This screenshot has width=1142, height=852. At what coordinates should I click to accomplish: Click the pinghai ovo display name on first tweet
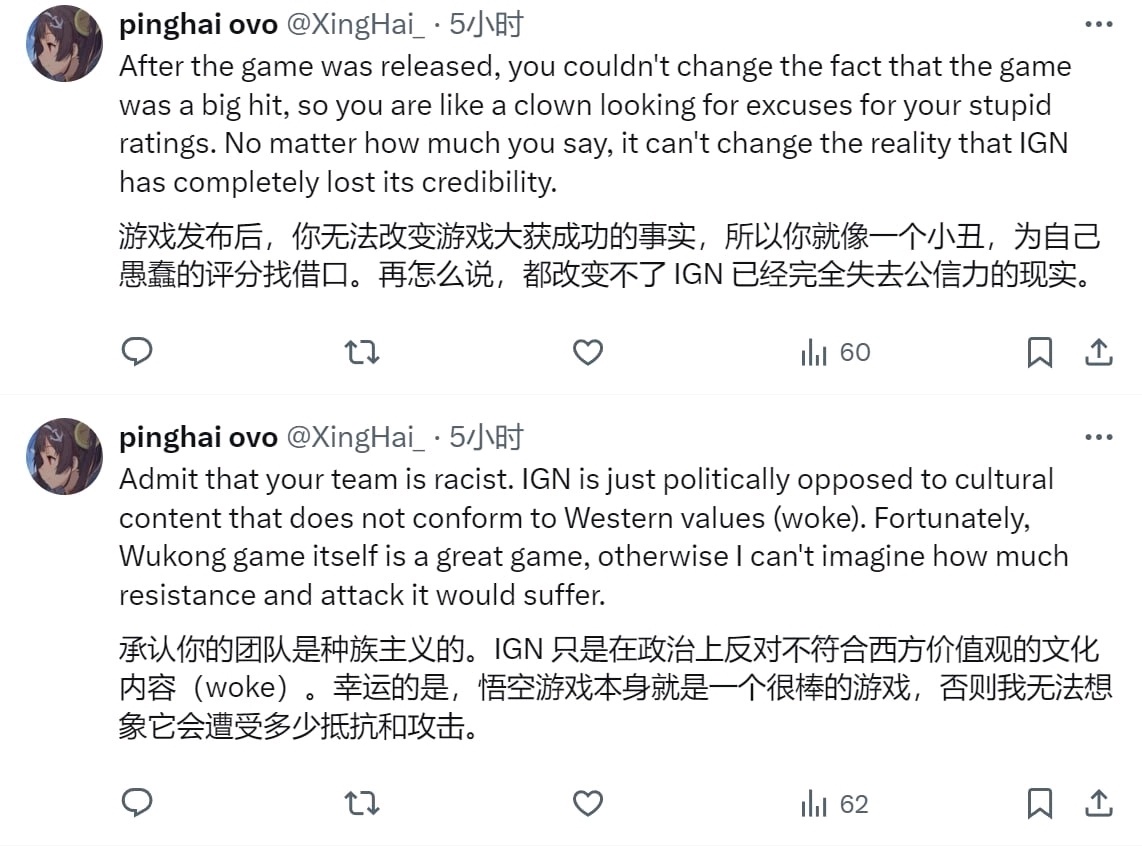pyautogui.click(x=197, y=25)
